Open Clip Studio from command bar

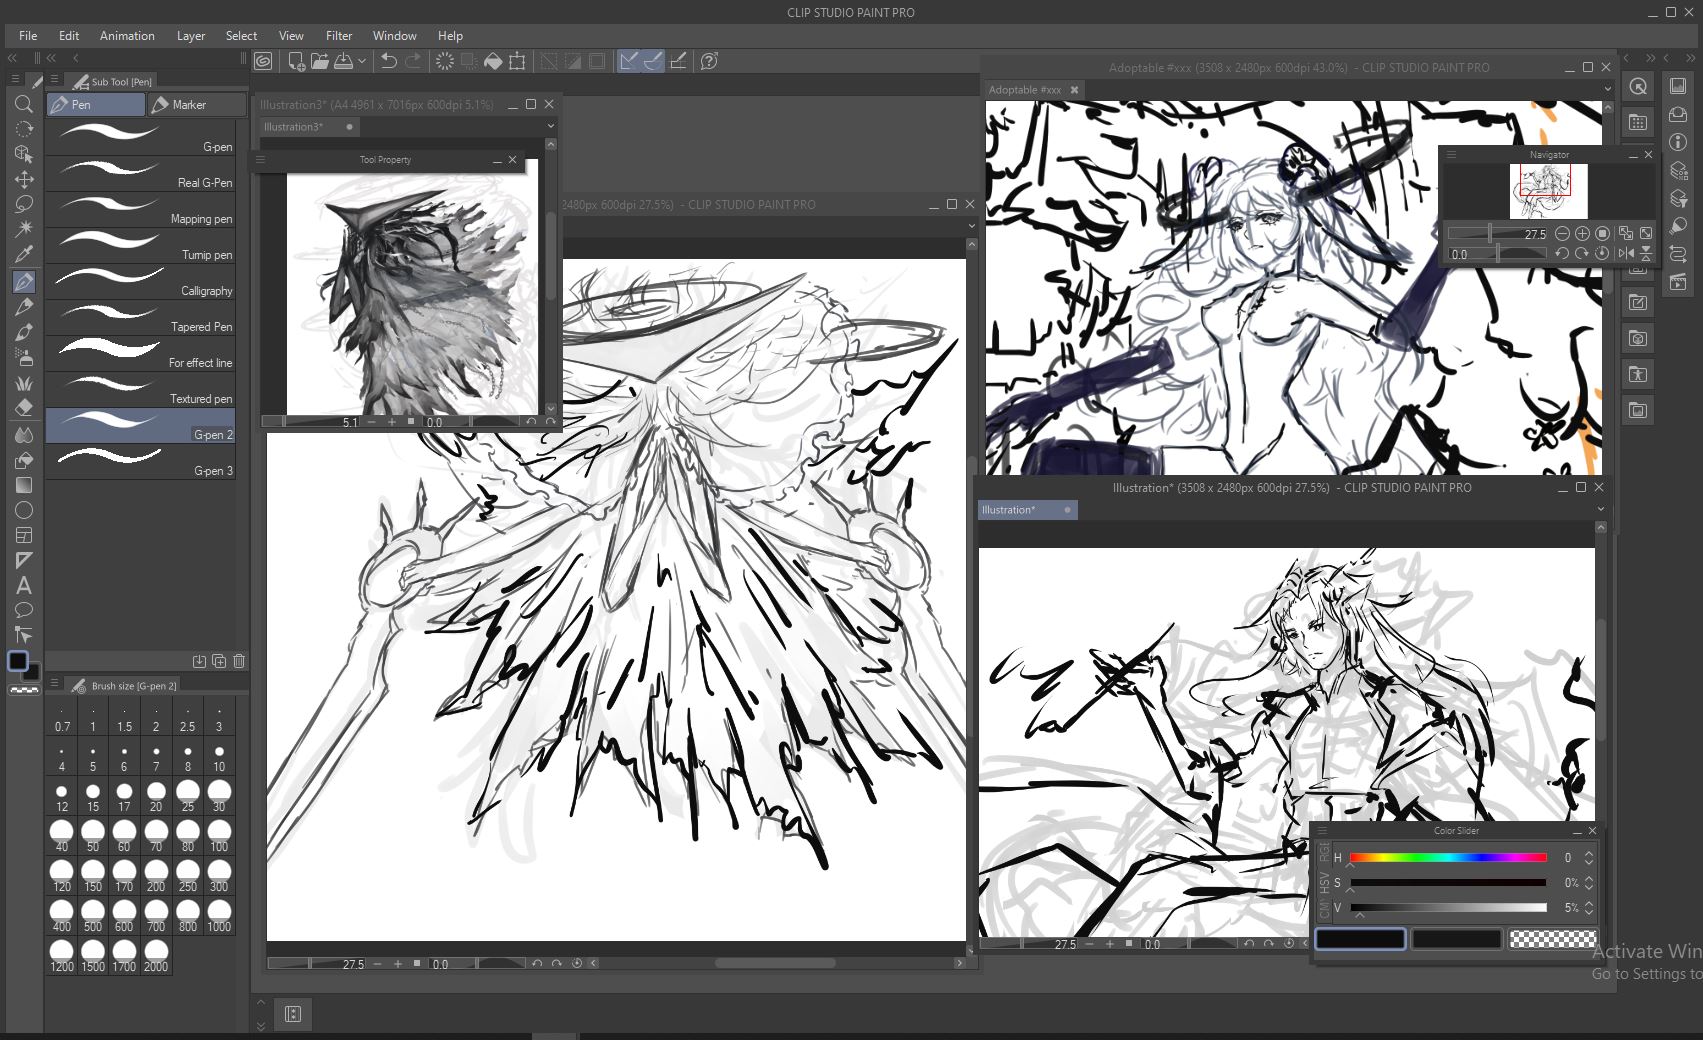[263, 61]
